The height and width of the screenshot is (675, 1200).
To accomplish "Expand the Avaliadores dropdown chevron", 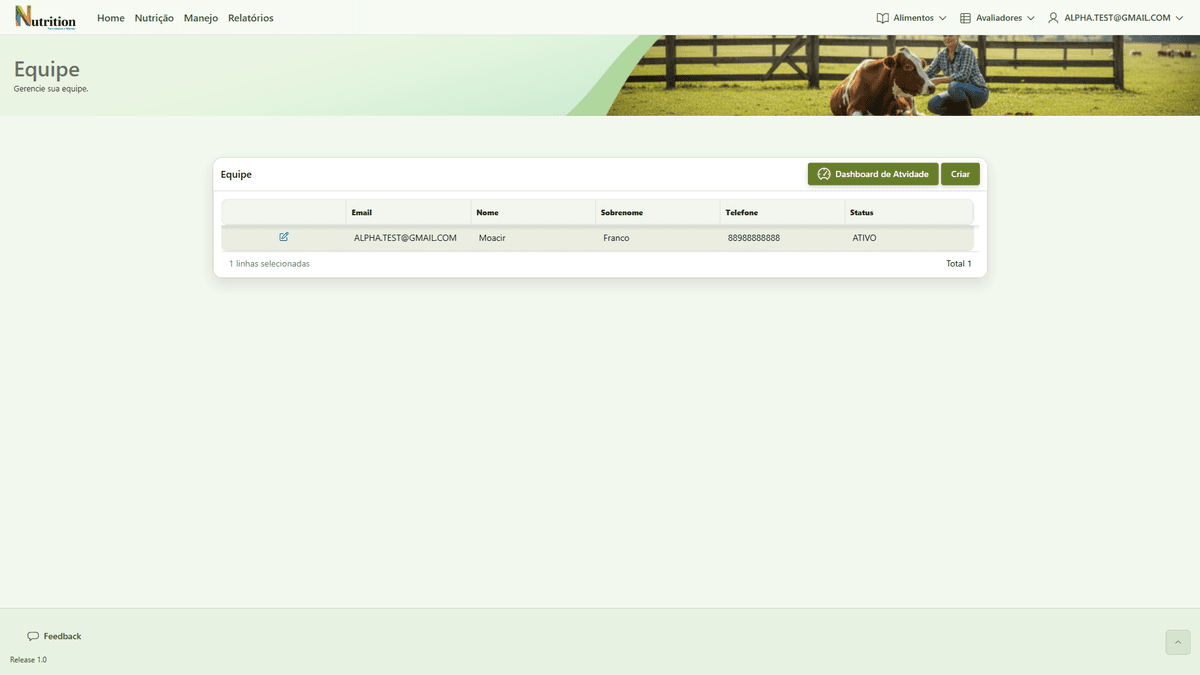I will (x=1031, y=18).
